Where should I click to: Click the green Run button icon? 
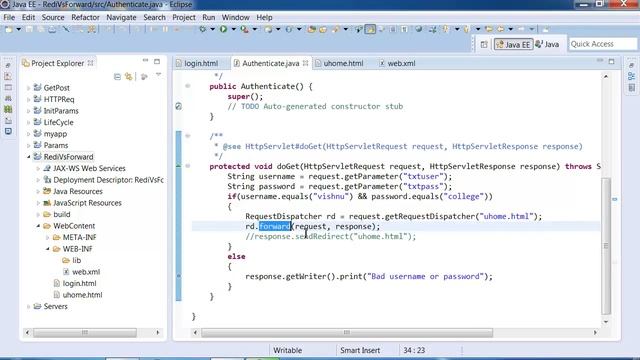(x=223, y=29)
